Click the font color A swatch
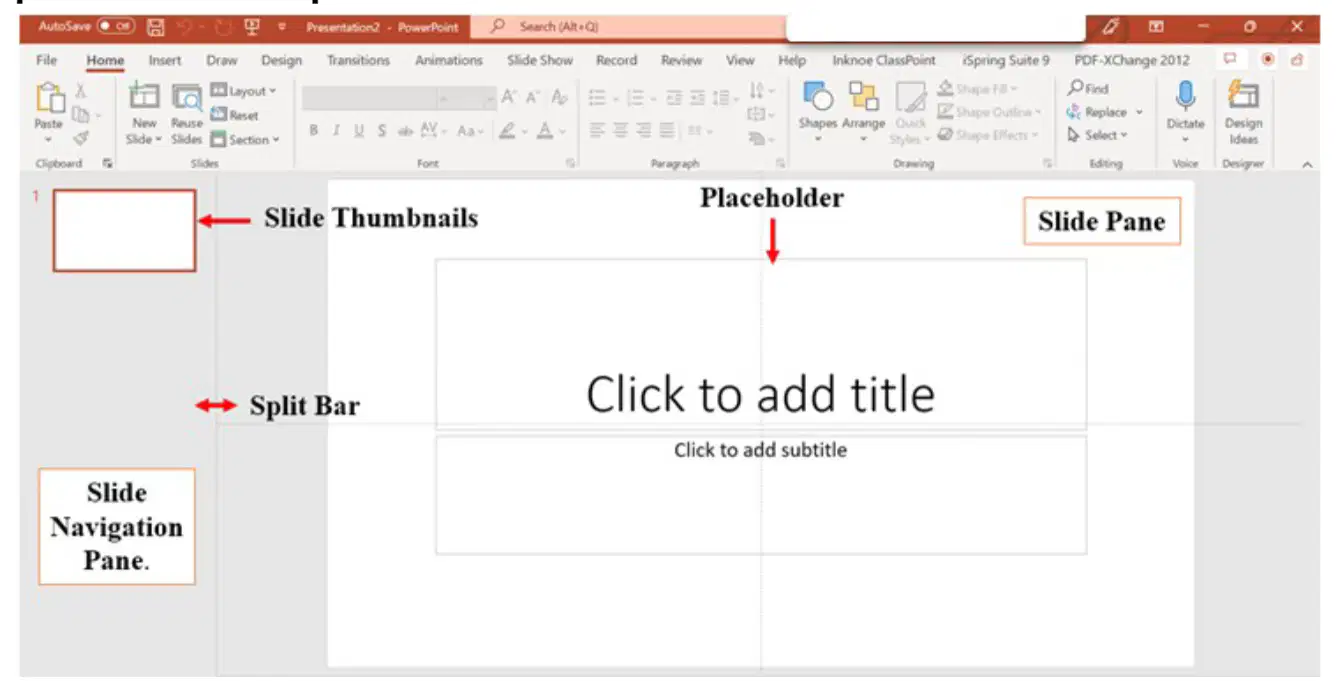This screenshot has height=698, width=1336. (545, 131)
